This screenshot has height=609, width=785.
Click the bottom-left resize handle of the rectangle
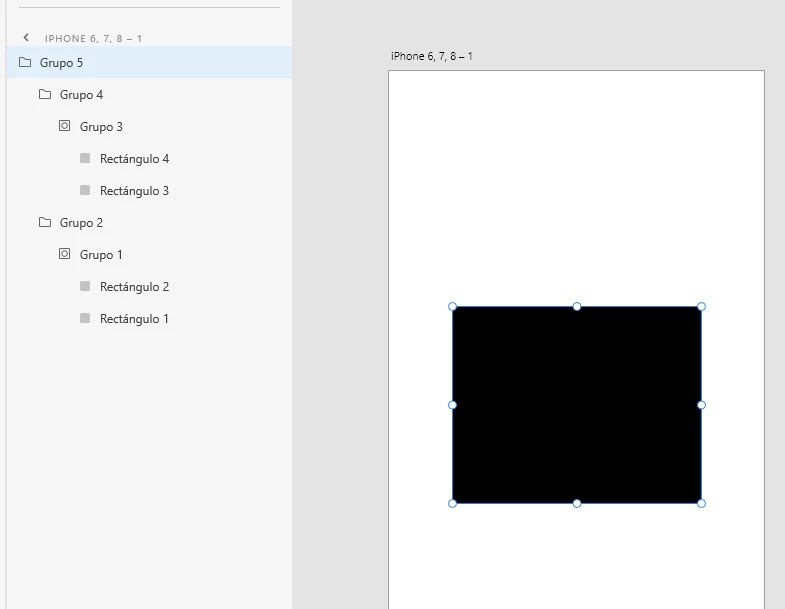(452, 503)
